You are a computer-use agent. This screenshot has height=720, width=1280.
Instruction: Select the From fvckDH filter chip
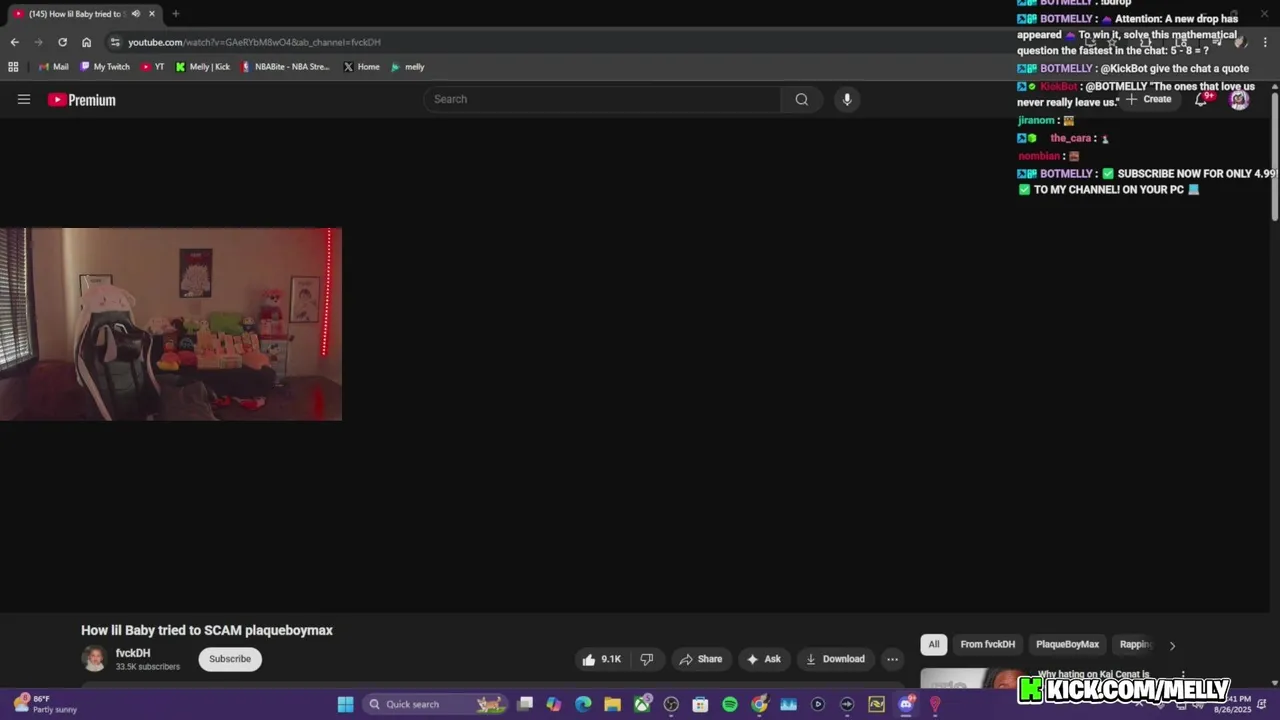[x=988, y=645]
